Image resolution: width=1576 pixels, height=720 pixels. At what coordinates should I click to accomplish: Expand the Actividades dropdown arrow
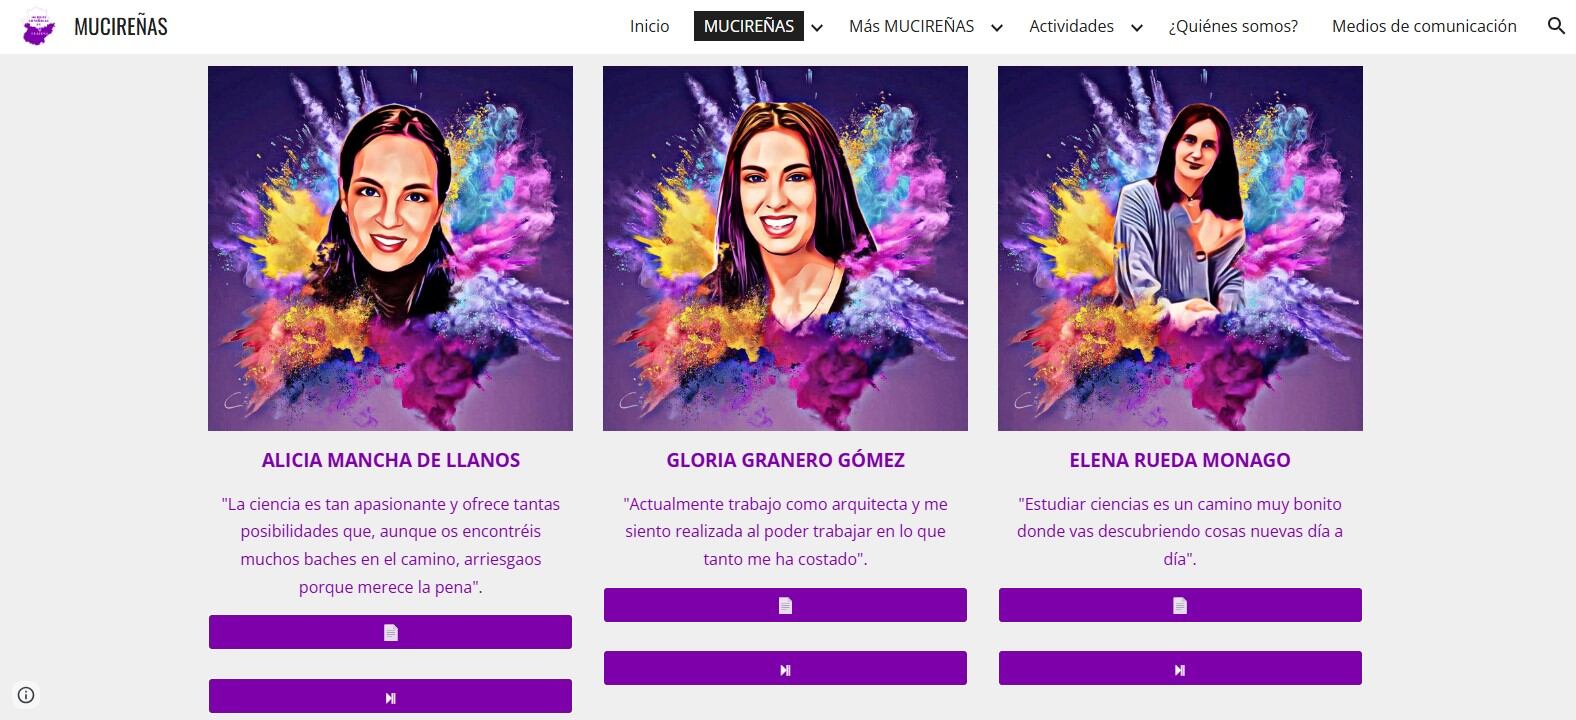click(1137, 27)
